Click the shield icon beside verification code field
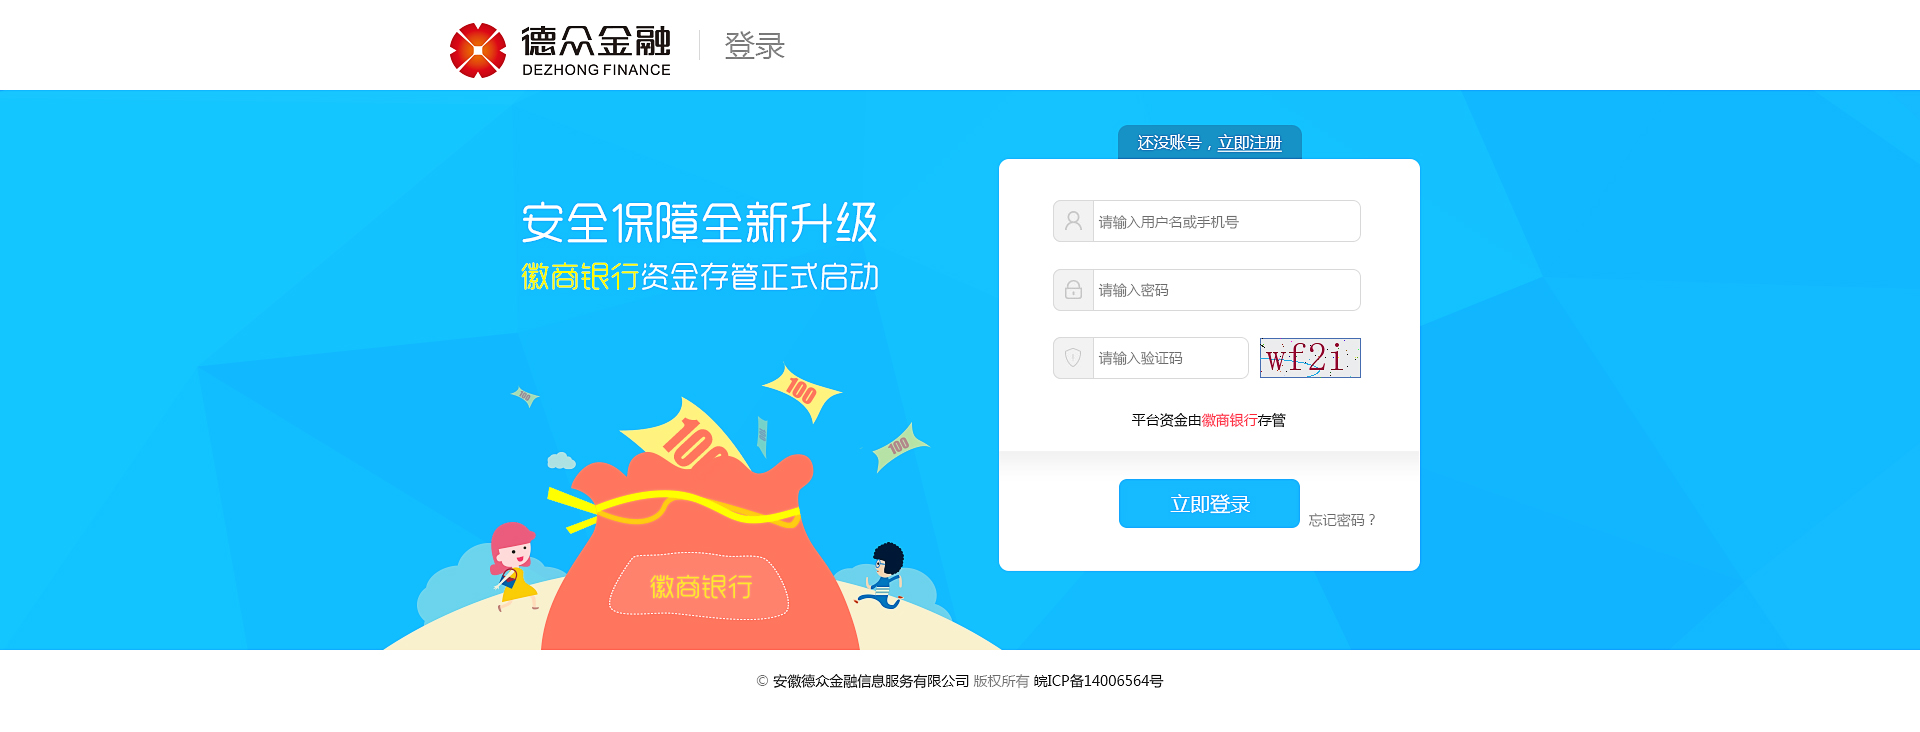This screenshot has width=1920, height=732. coord(1073,358)
